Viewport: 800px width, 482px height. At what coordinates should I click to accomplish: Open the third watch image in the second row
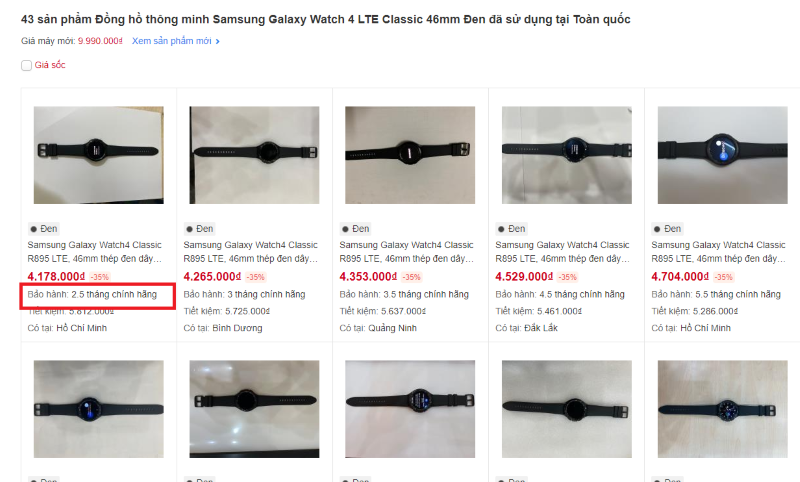pos(410,409)
